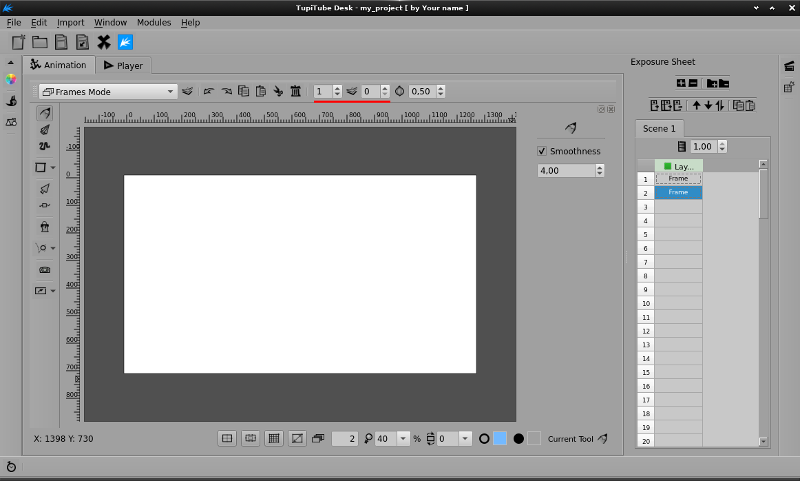Toggle the canvas grid display
The width and height of the screenshot is (800, 481).
coord(274,438)
